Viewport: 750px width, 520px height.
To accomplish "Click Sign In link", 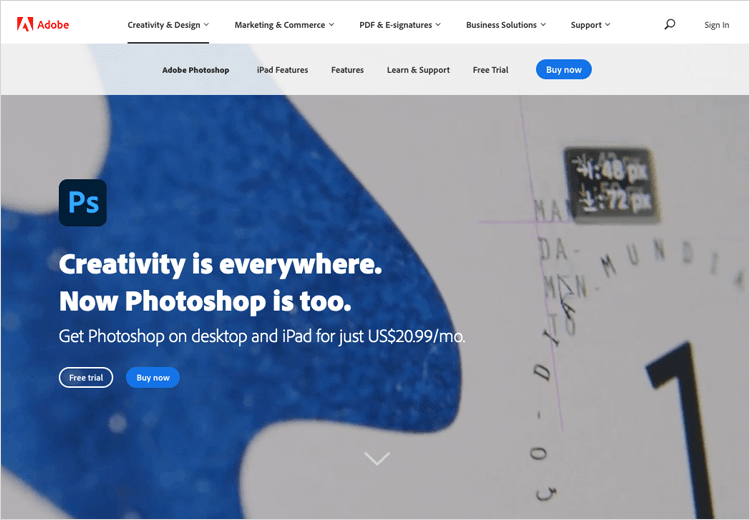I will point(717,25).
